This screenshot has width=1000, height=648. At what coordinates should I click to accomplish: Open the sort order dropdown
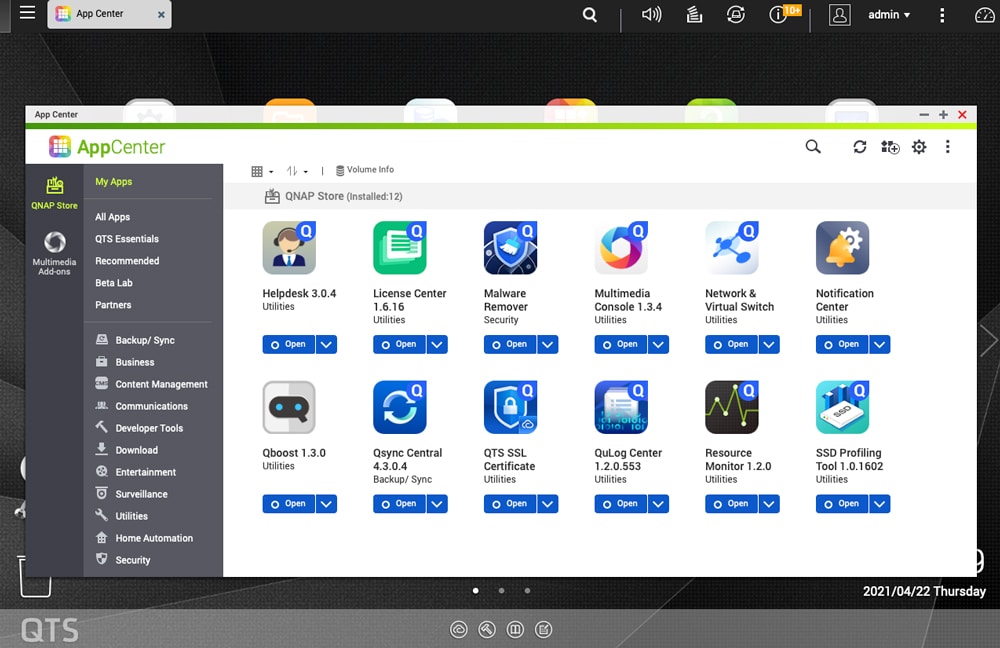297,171
